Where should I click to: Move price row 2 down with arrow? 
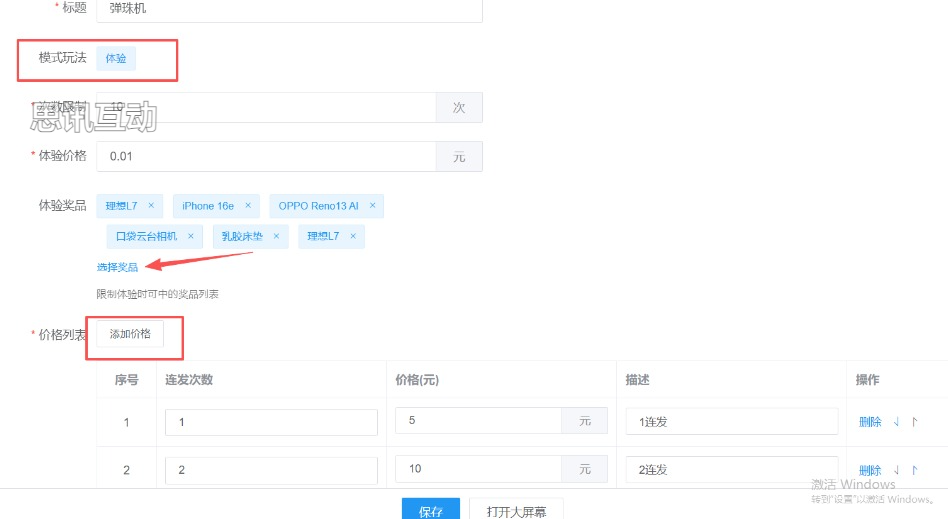click(x=896, y=470)
